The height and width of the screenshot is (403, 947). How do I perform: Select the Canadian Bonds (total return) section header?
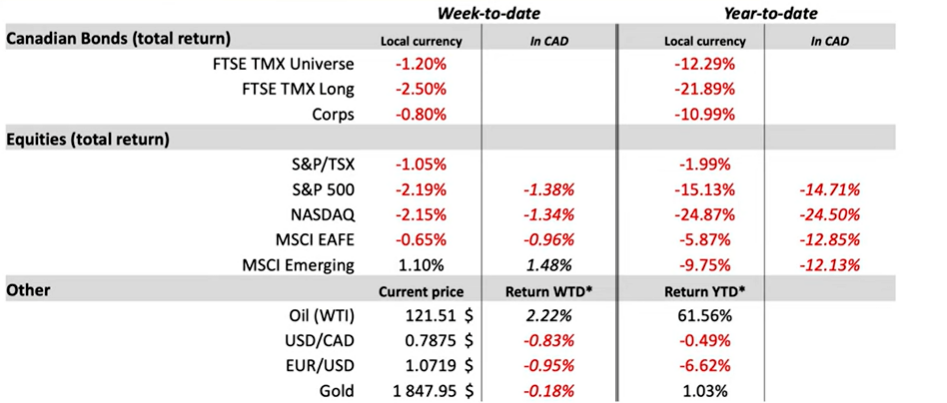pos(118,39)
